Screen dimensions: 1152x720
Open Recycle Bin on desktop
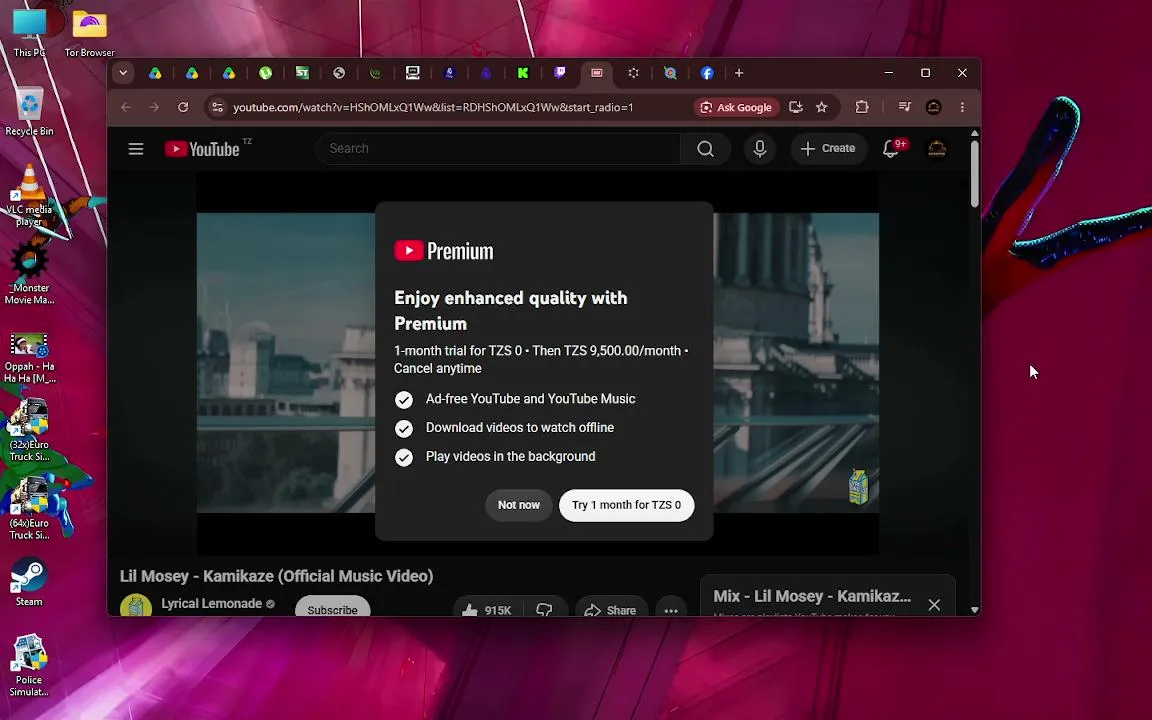click(29, 112)
